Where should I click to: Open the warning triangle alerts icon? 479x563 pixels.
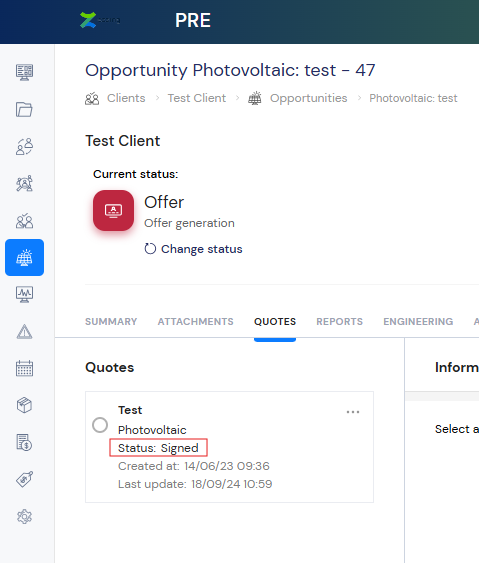pyautogui.click(x=24, y=332)
